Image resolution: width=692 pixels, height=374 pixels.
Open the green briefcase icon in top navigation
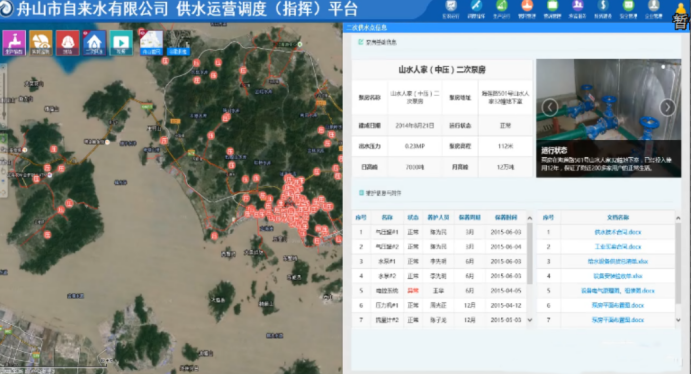(x=552, y=6)
